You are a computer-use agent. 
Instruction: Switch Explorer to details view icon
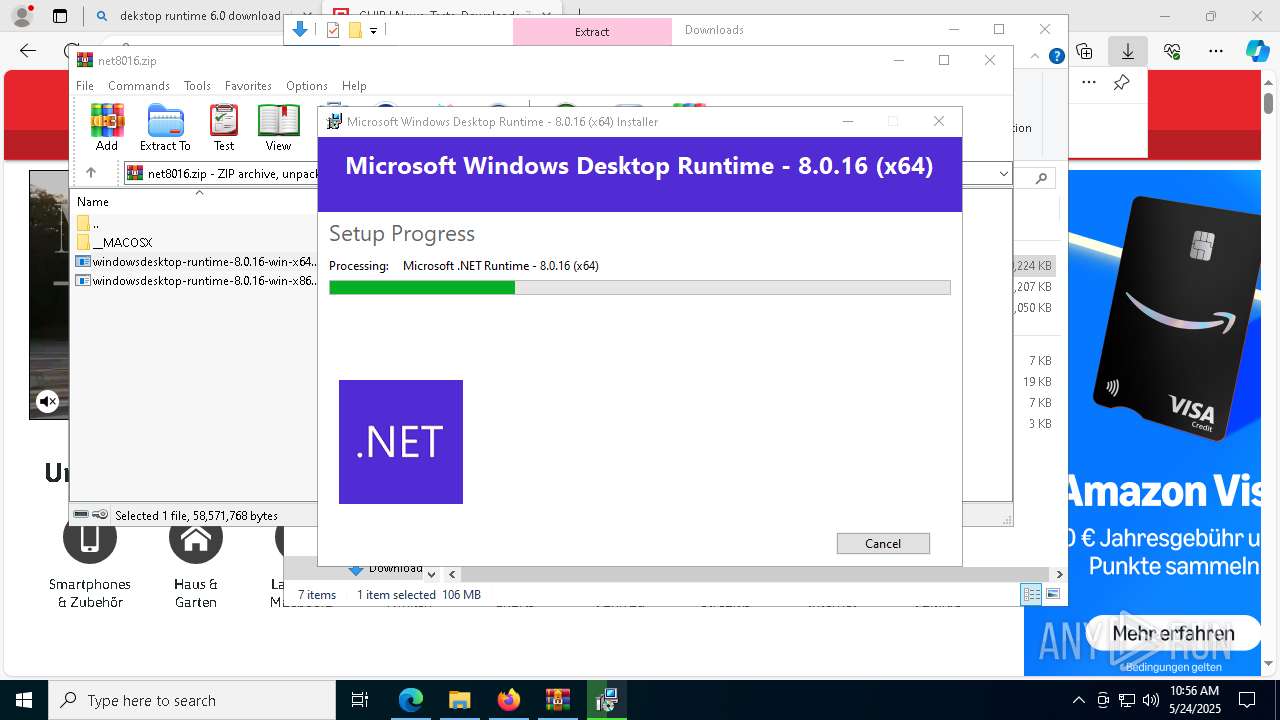pos(1031,595)
